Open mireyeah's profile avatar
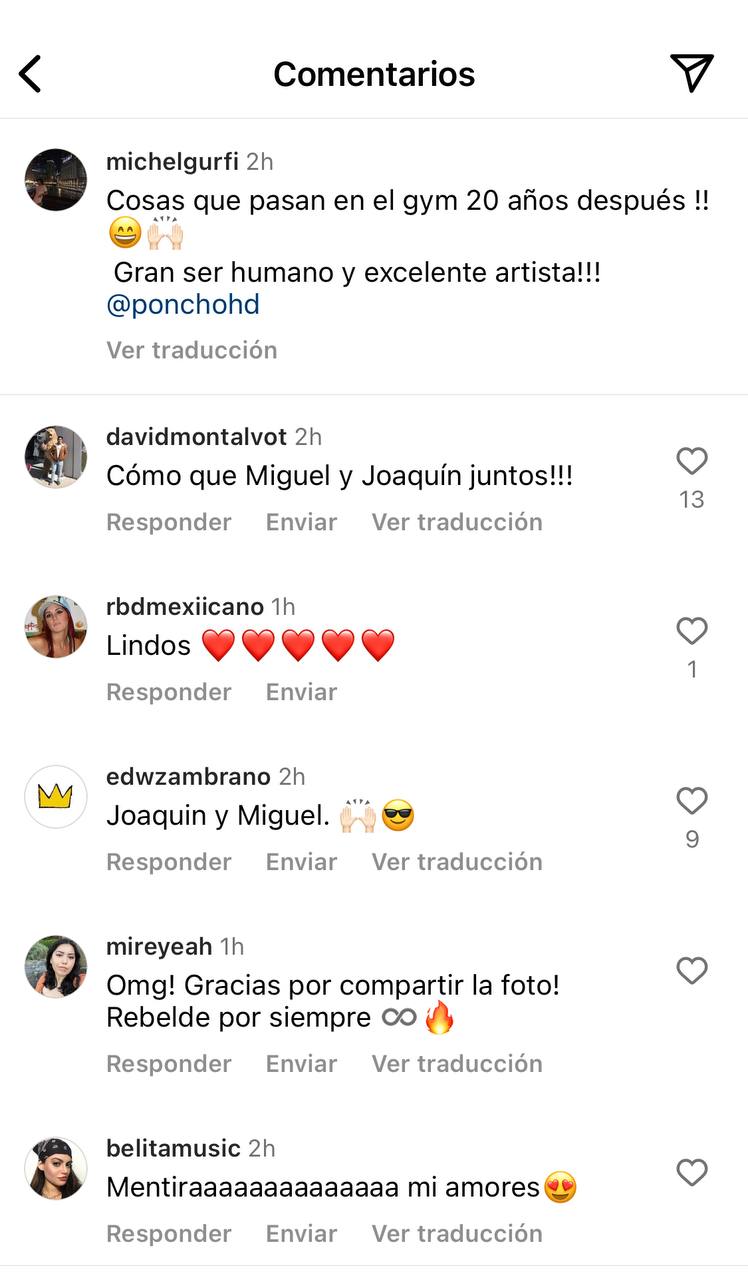The width and height of the screenshot is (748, 1280). [56, 967]
